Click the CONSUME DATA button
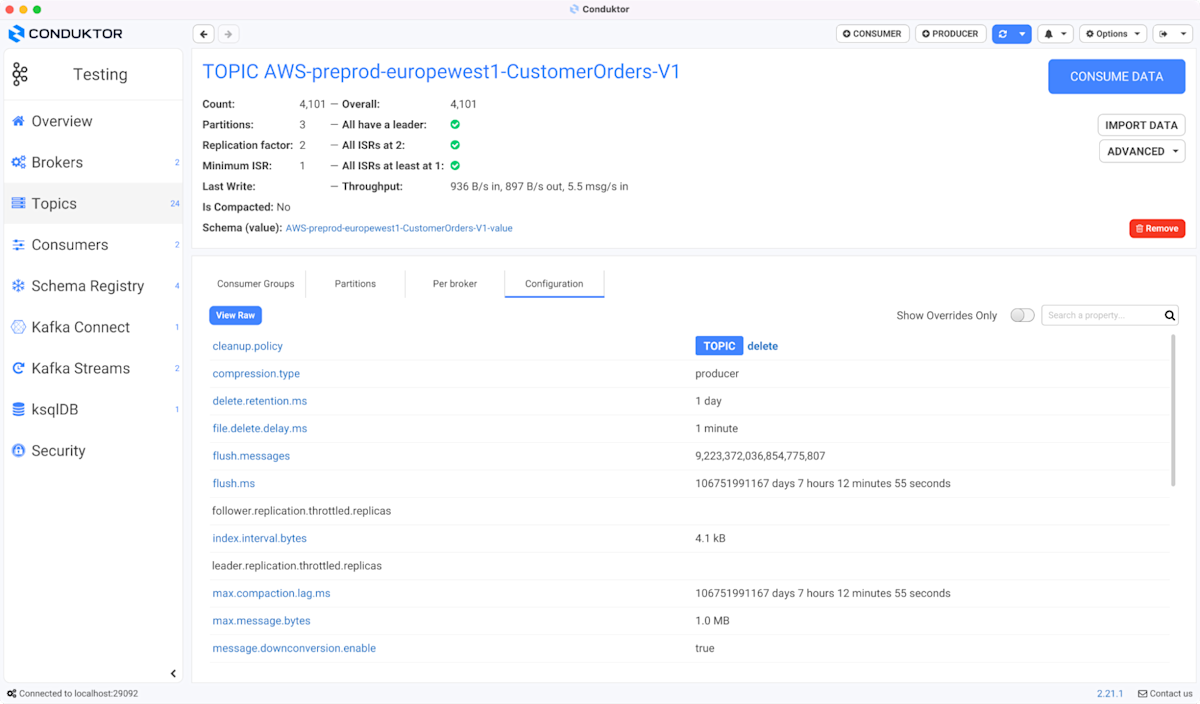1200x704 pixels. click(x=1116, y=76)
